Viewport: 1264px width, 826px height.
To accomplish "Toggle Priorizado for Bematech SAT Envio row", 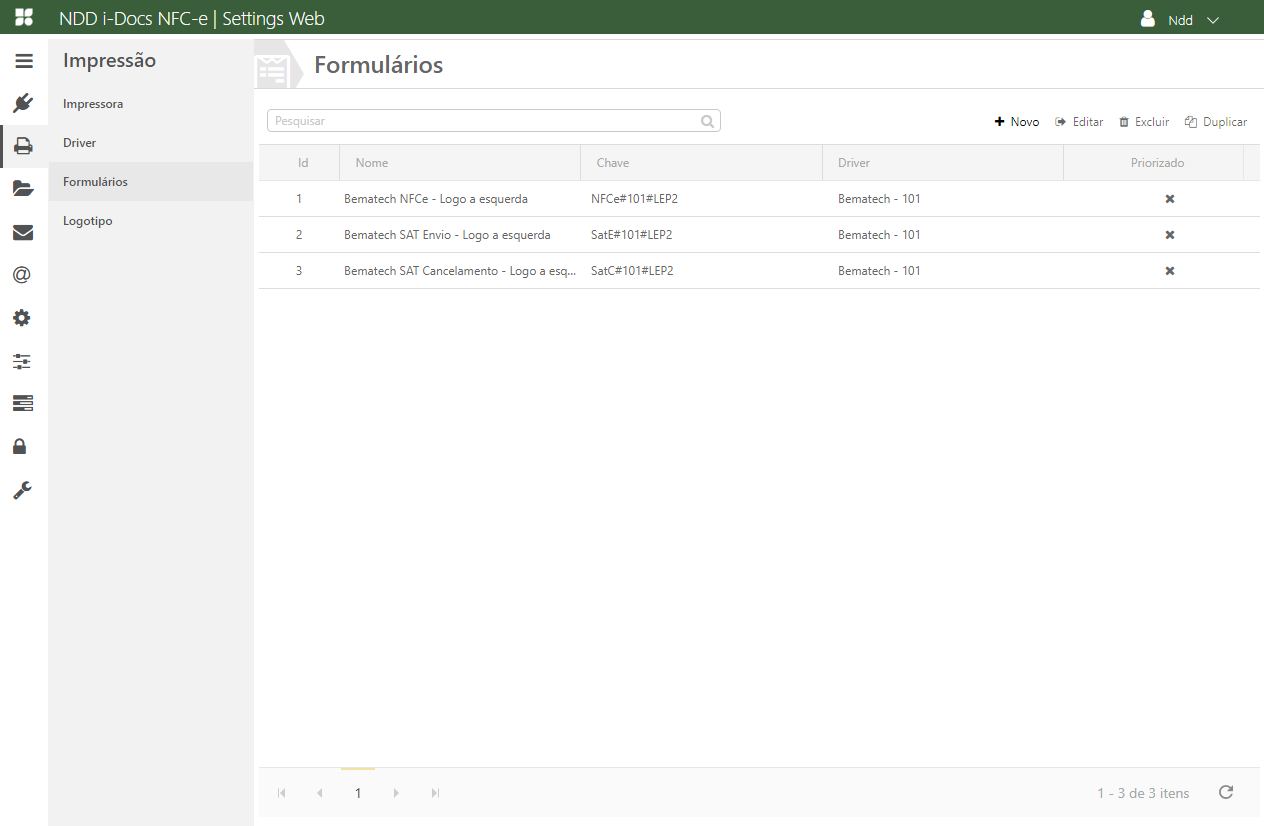I will pyautogui.click(x=1169, y=235).
